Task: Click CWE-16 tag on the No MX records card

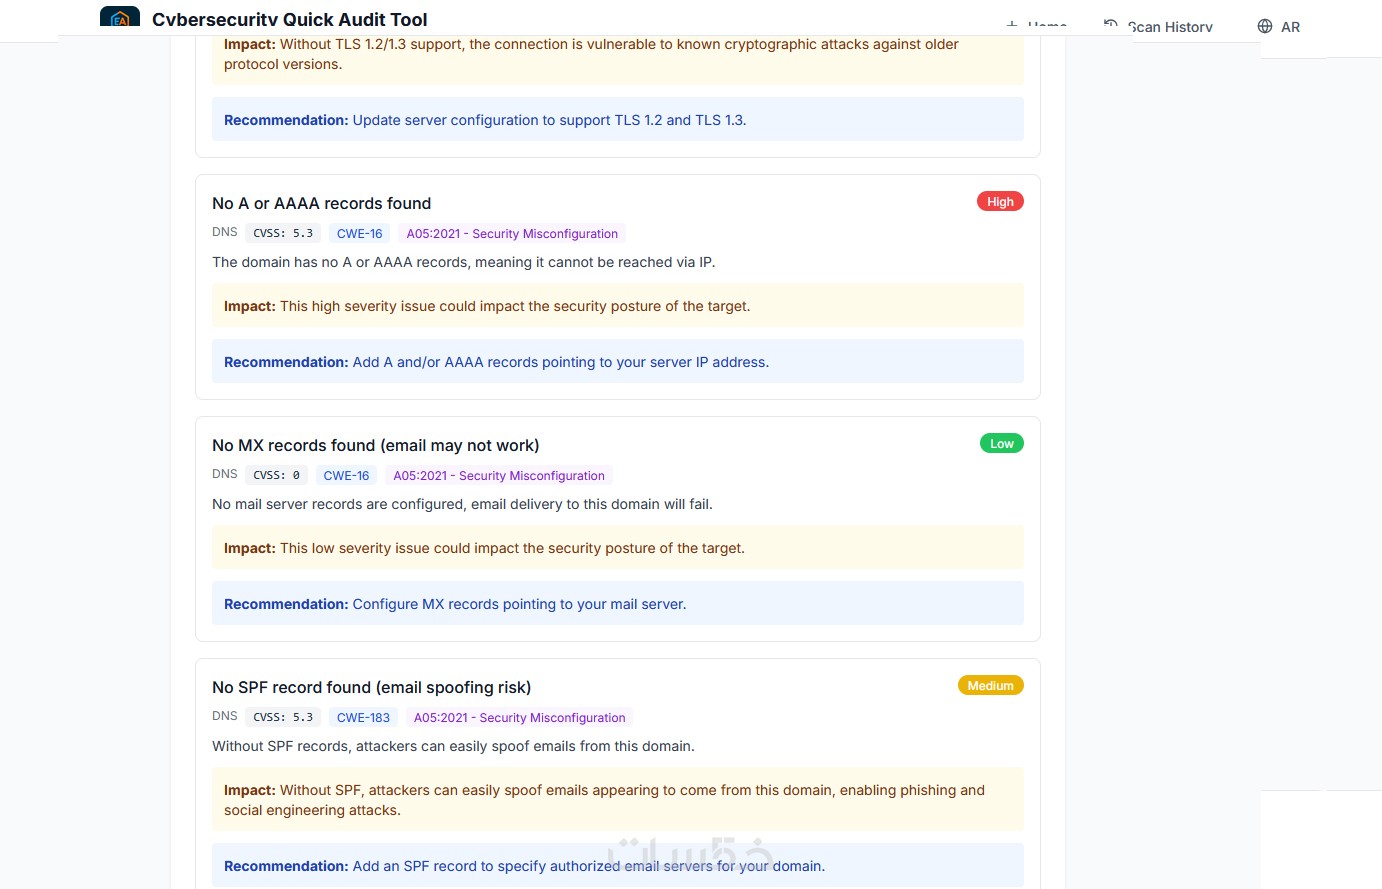Action: (346, 476)
